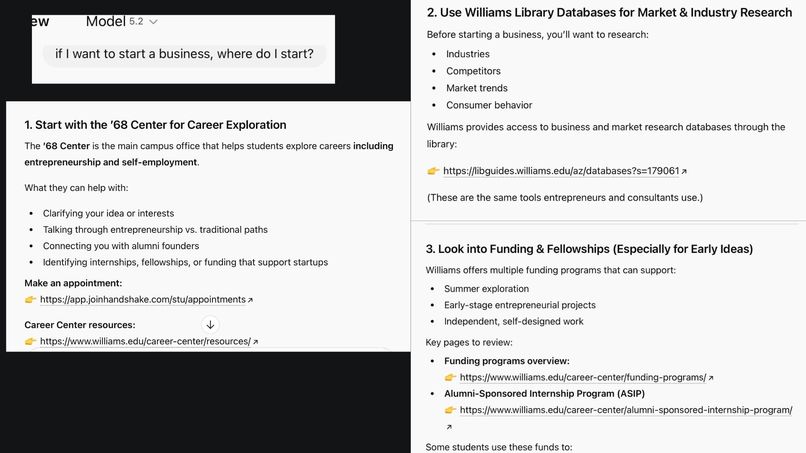Click the bullet 'Industries'
This screenshot has height=453, width=806.
[x=468, y=54]
